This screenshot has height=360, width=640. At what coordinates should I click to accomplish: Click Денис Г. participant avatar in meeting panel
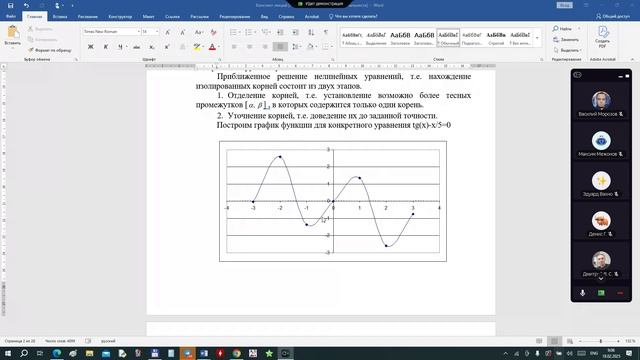point(601,220)
